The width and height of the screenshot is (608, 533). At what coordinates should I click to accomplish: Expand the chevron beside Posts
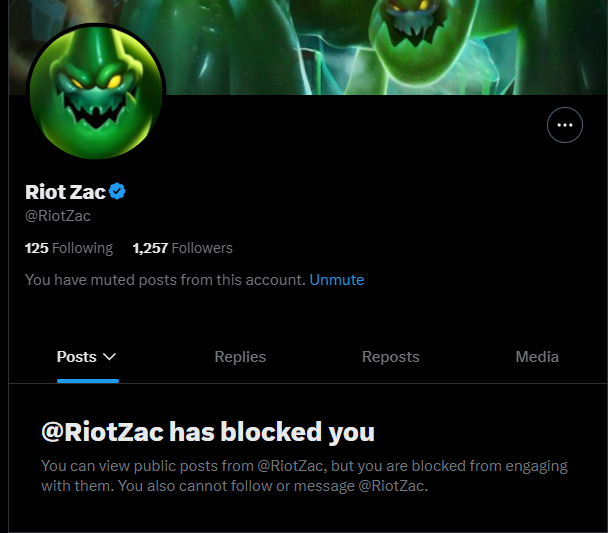110,357
